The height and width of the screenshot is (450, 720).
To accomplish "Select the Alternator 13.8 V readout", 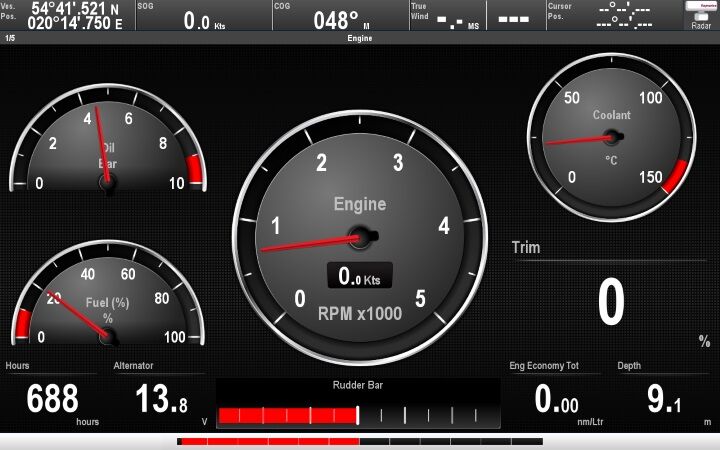I will tap(161, 397).
